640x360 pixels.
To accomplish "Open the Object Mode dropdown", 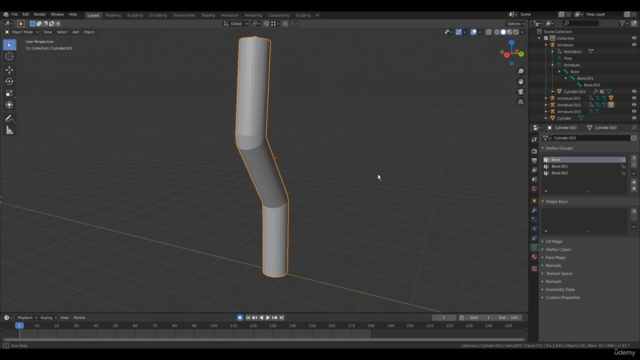I will [22, 32].
